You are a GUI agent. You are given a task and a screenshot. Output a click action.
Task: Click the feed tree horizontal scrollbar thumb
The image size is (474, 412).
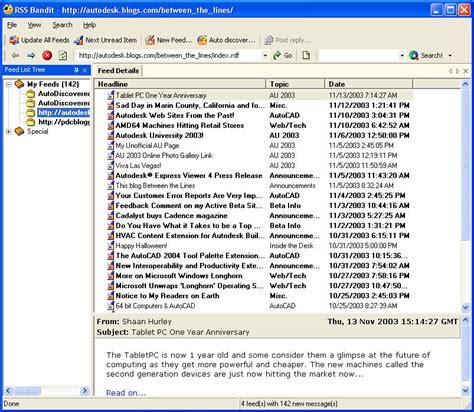(27, 390)
